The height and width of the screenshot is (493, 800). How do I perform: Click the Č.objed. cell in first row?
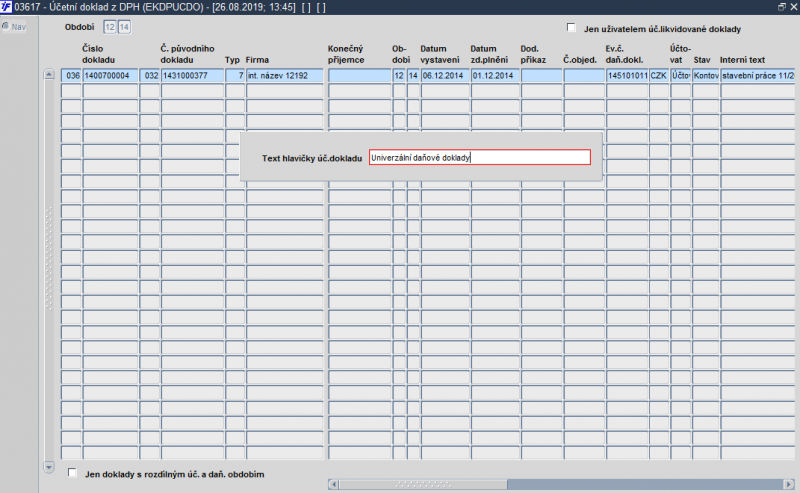pos(584,76)
